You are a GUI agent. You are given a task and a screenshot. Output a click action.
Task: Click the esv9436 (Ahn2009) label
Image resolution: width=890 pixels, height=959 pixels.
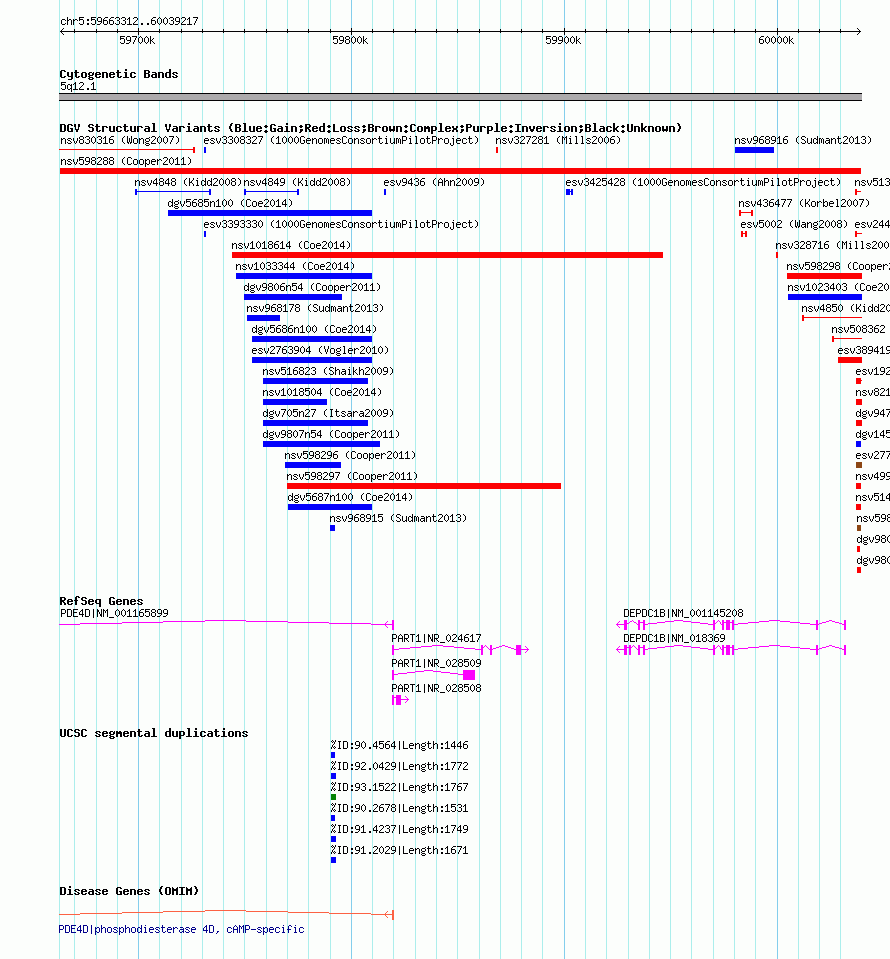[x=434, y=182]
